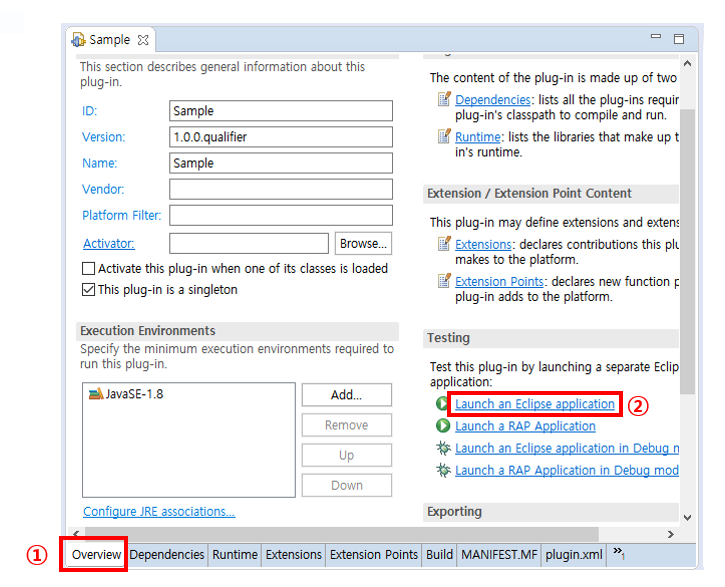Open the plugin.xml tab
Viewport: 725px width, 587px height.
coord(574,555)
